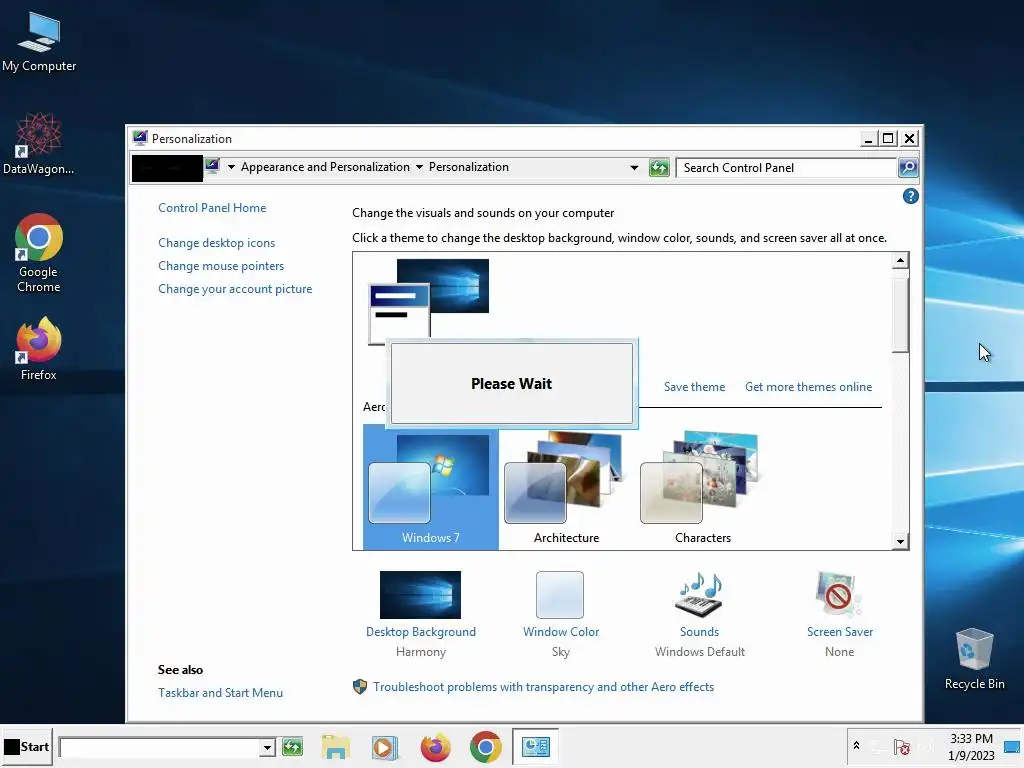Image resolution: width=1024 pixels, height=768 pixels.
Task: Open Change mouse pointers link
Action: pos(221,266)
